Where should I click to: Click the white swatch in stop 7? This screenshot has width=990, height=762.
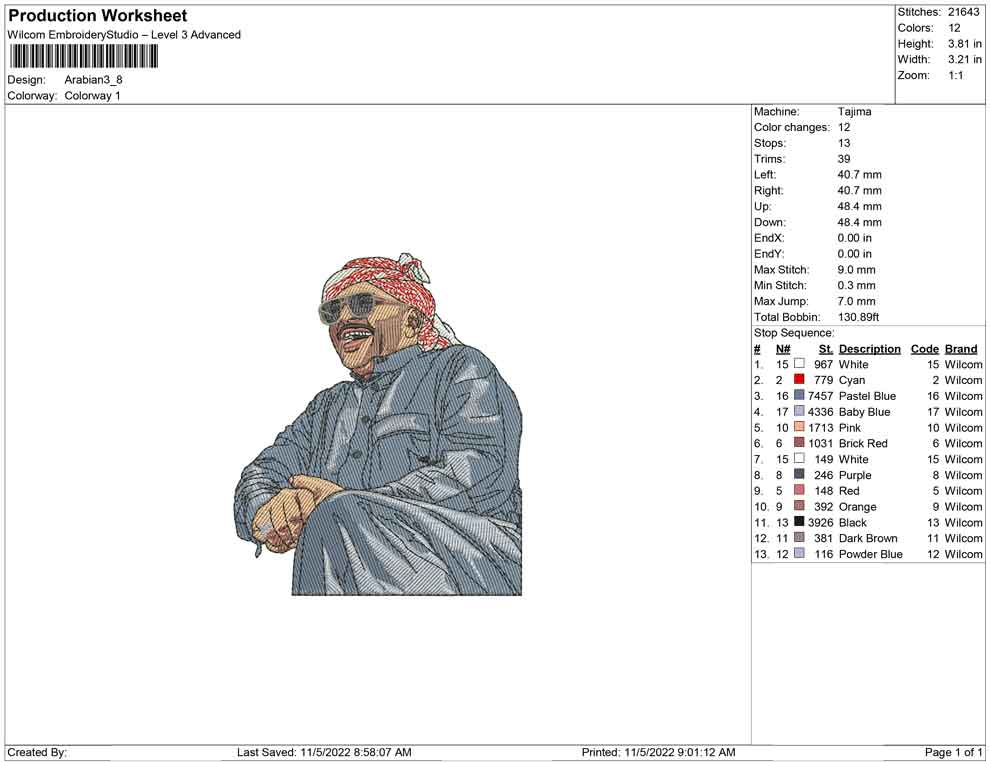click(799, 458)
